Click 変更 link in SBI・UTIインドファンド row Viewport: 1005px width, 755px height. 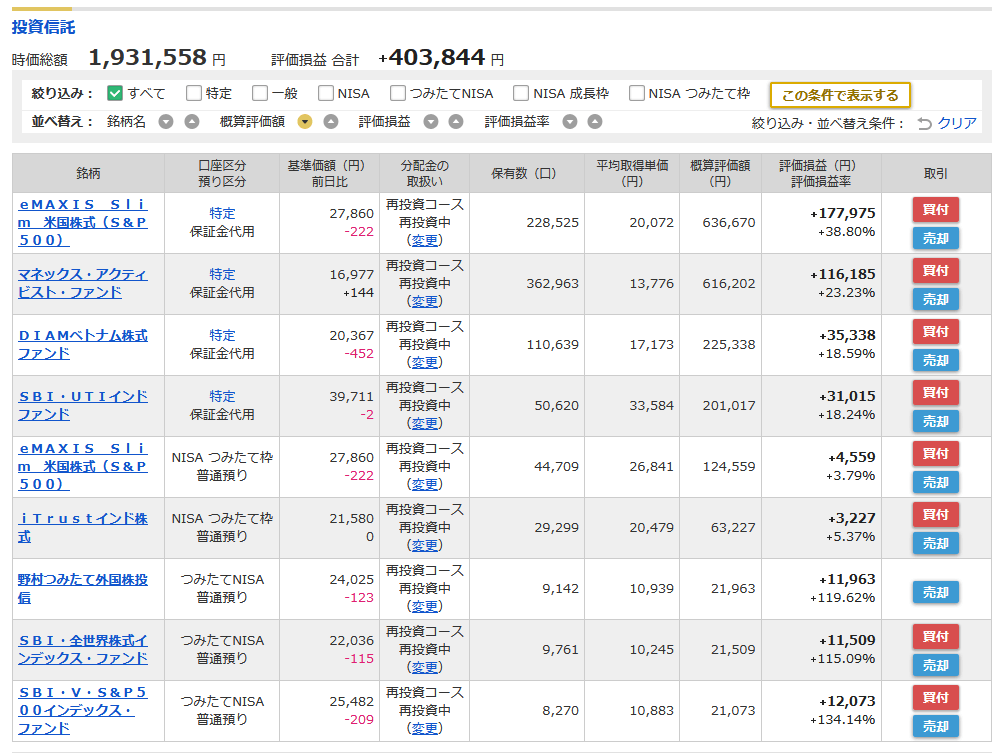[x=424, y=423]
